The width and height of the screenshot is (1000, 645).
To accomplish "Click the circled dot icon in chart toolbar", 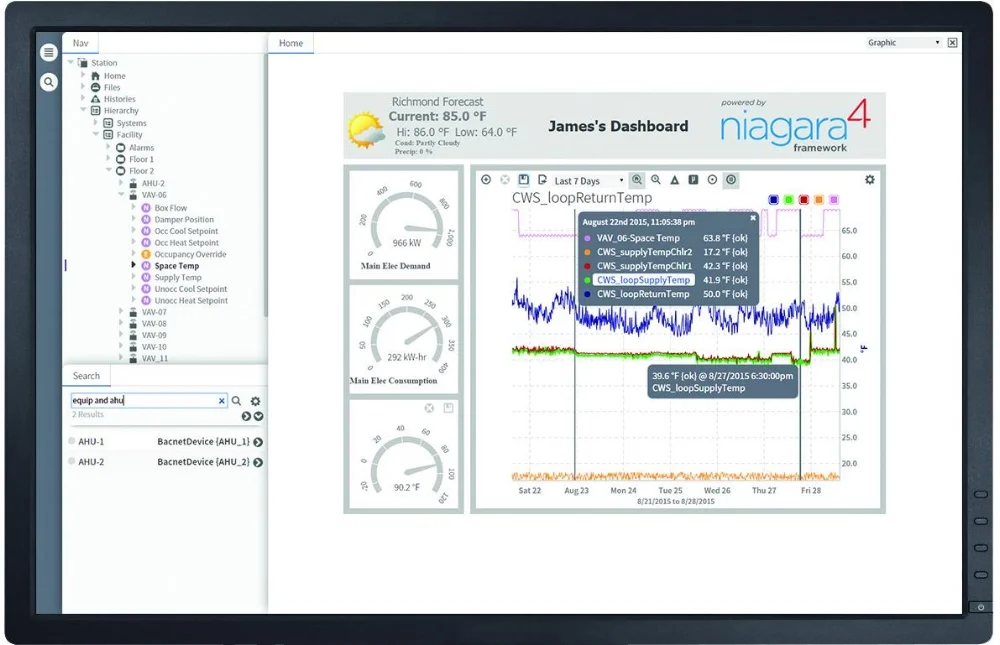I will pyautogui.click(x=712, y=180).
